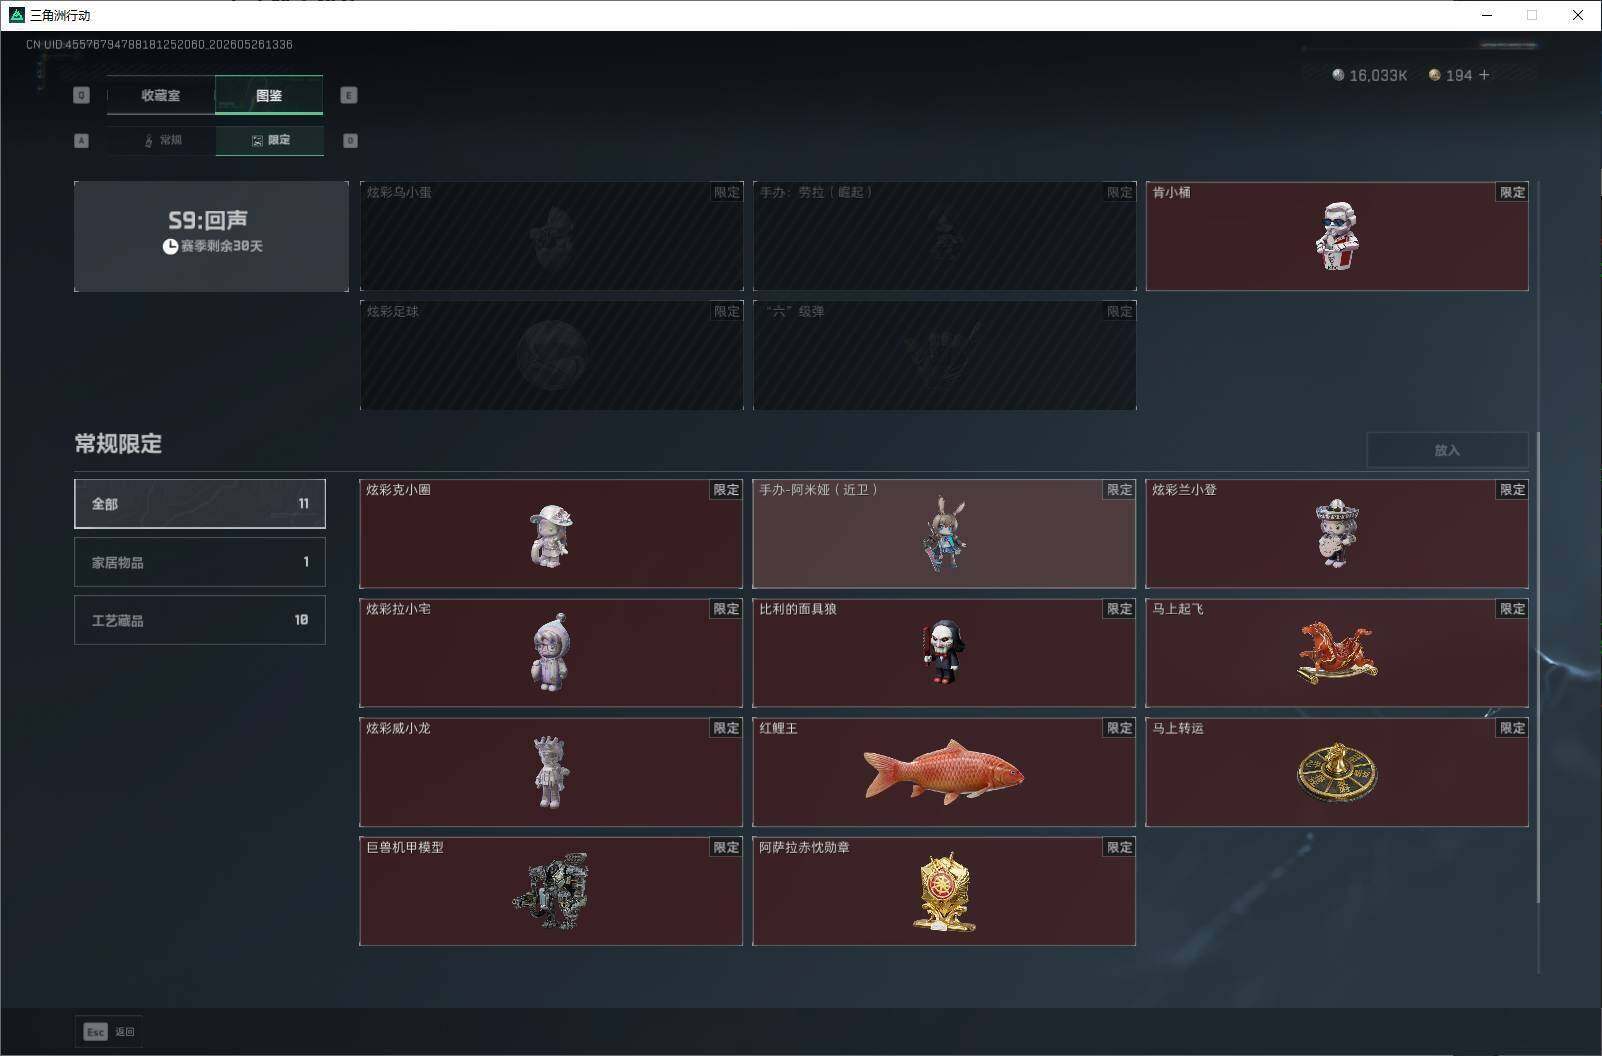This screenshot has width=1602, height=1056.
Task: Click the Q key hint icon
Action: tap(82, 95)
